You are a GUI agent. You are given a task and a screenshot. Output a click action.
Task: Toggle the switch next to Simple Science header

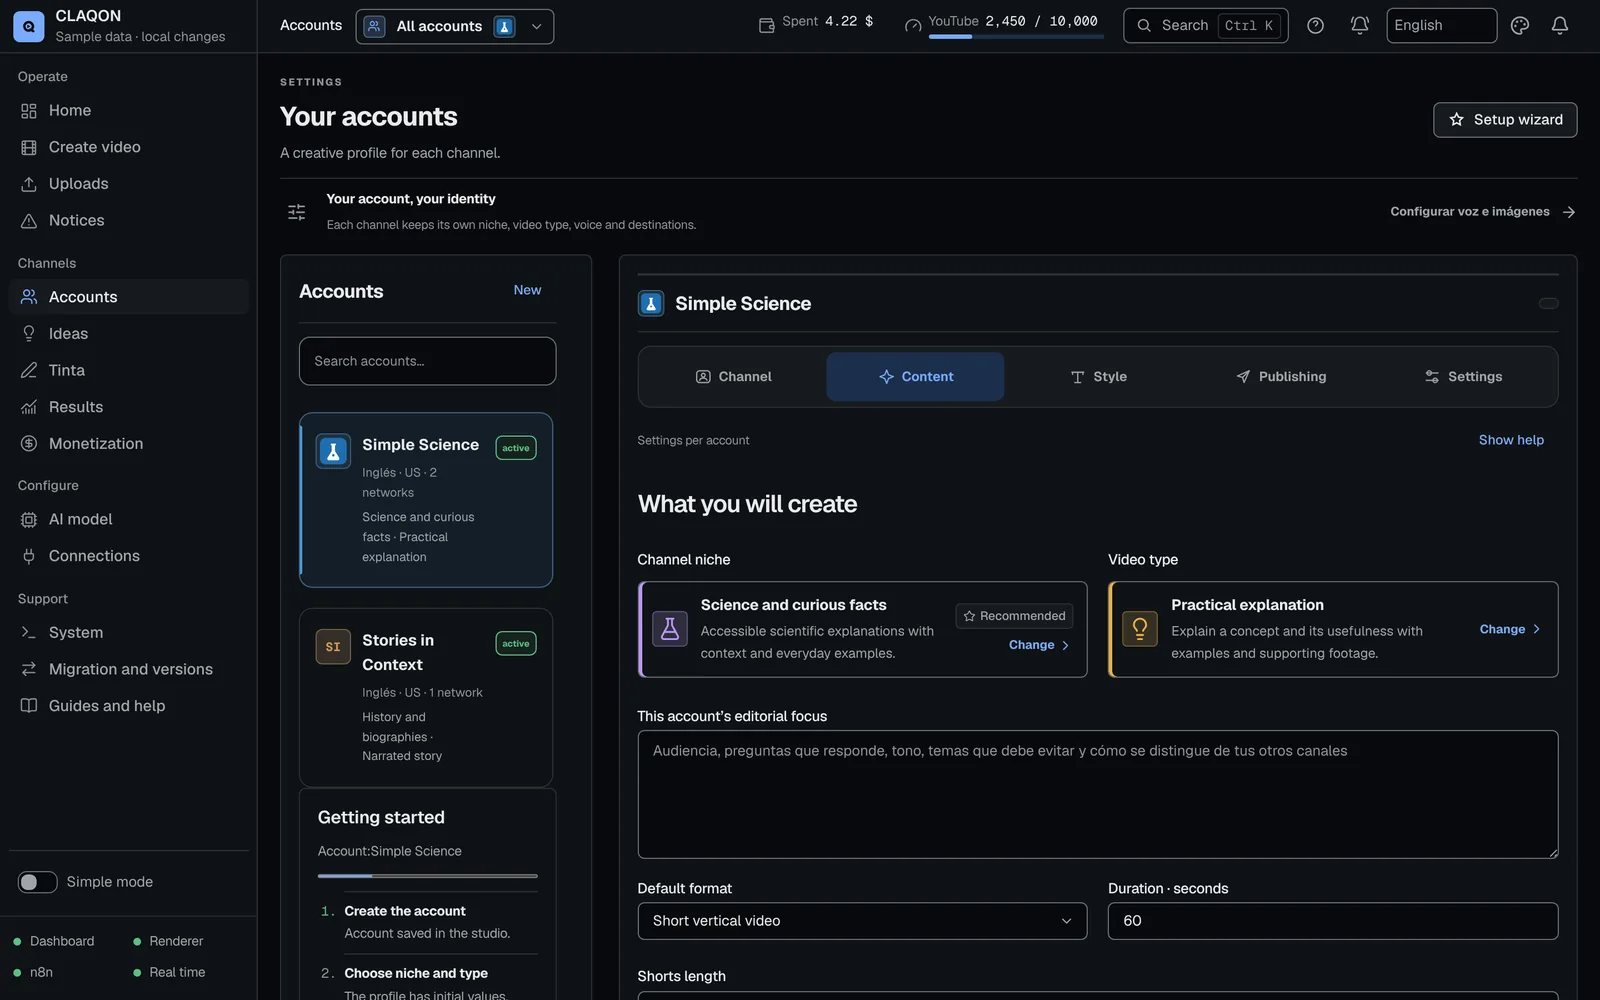click(x=1549, y=303)
